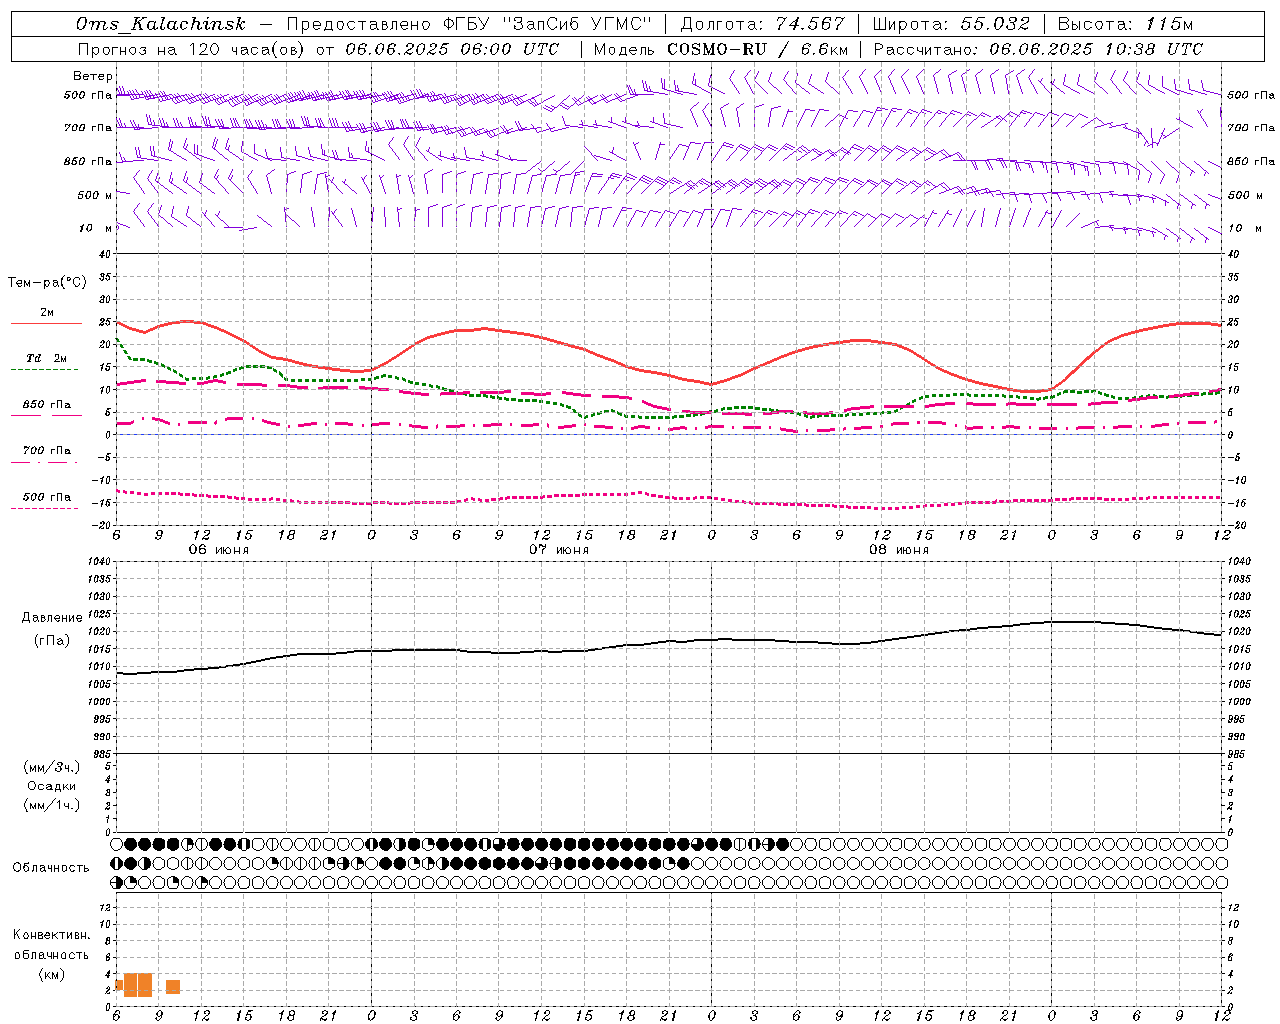Select the 06 июня date label
Screen dimensions: 1280x1024
click(219, 550)
